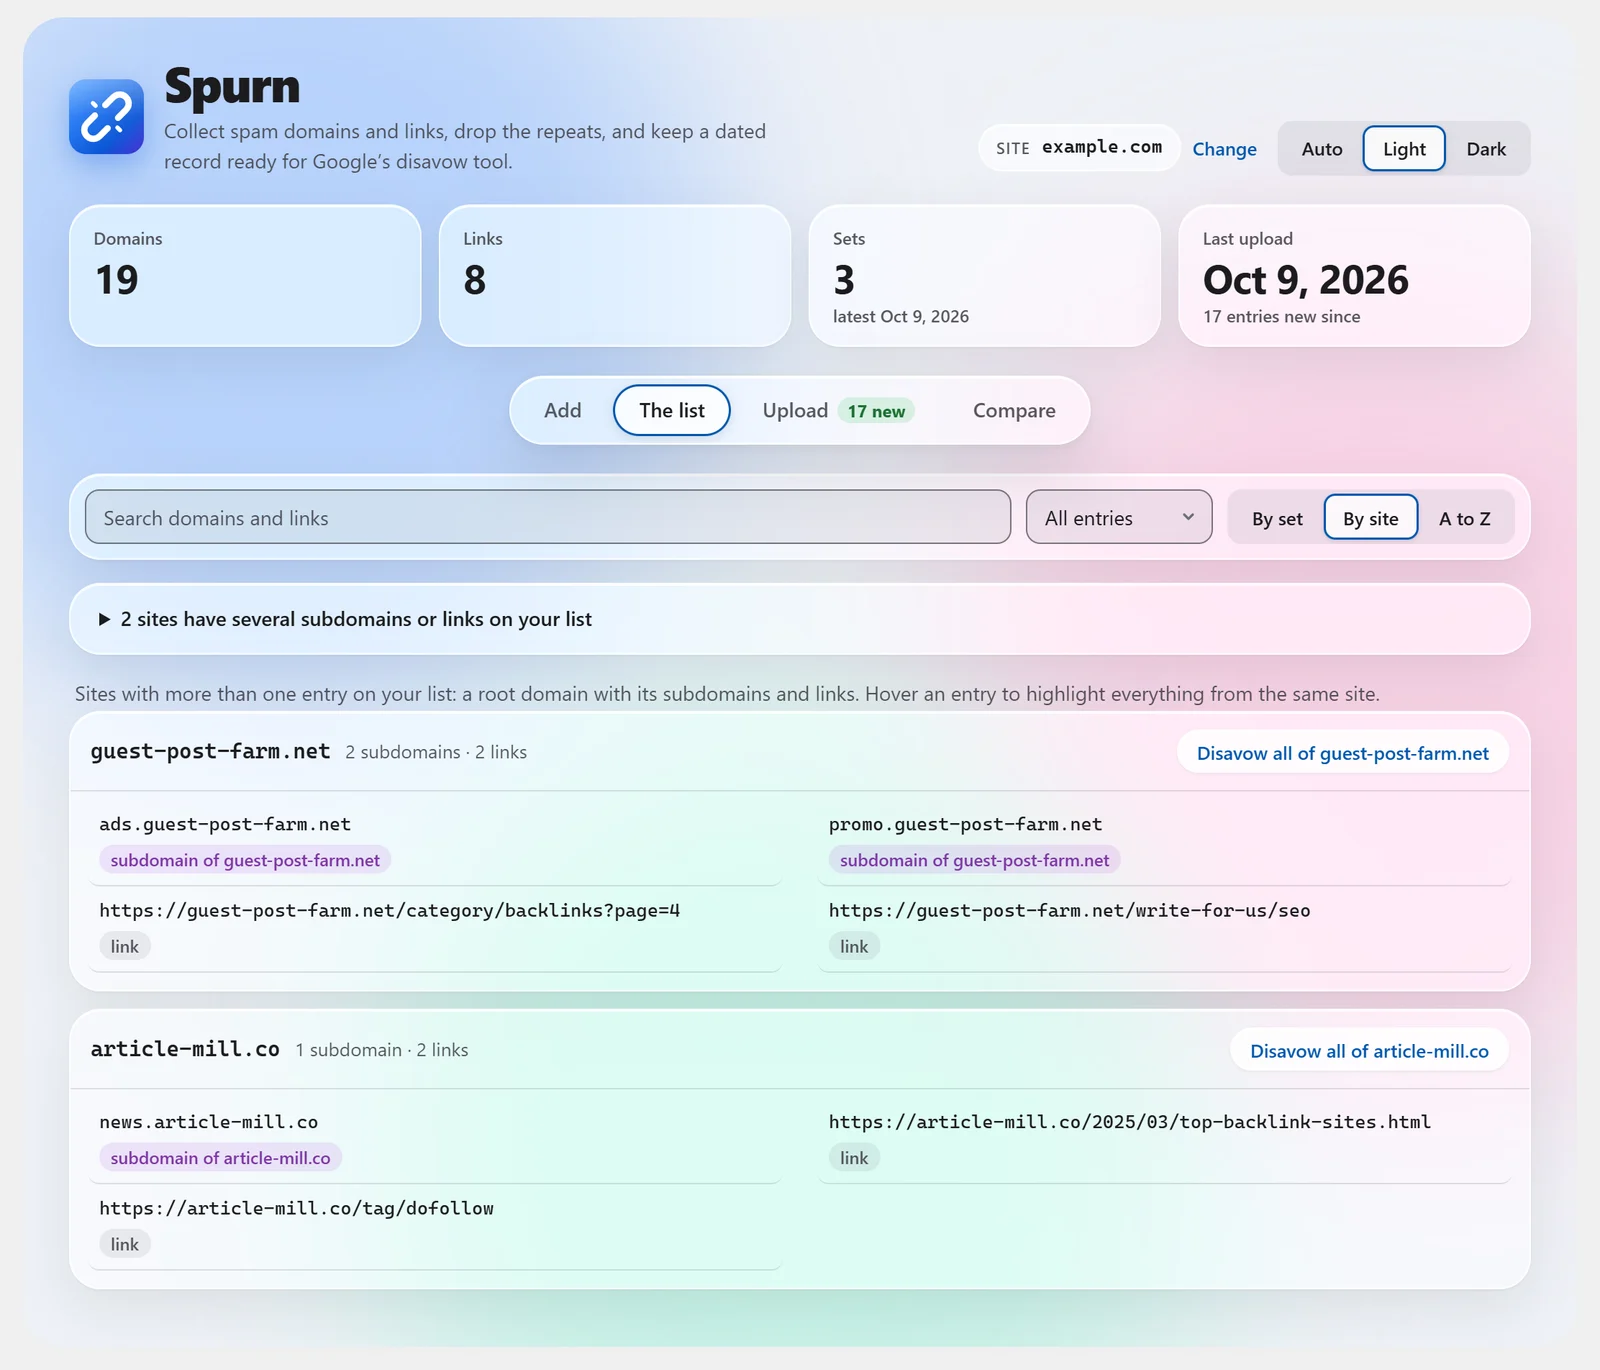Click the 'subdomain of article-mill.co' tag
1600x1370 pixels.
pos(220,1158)
